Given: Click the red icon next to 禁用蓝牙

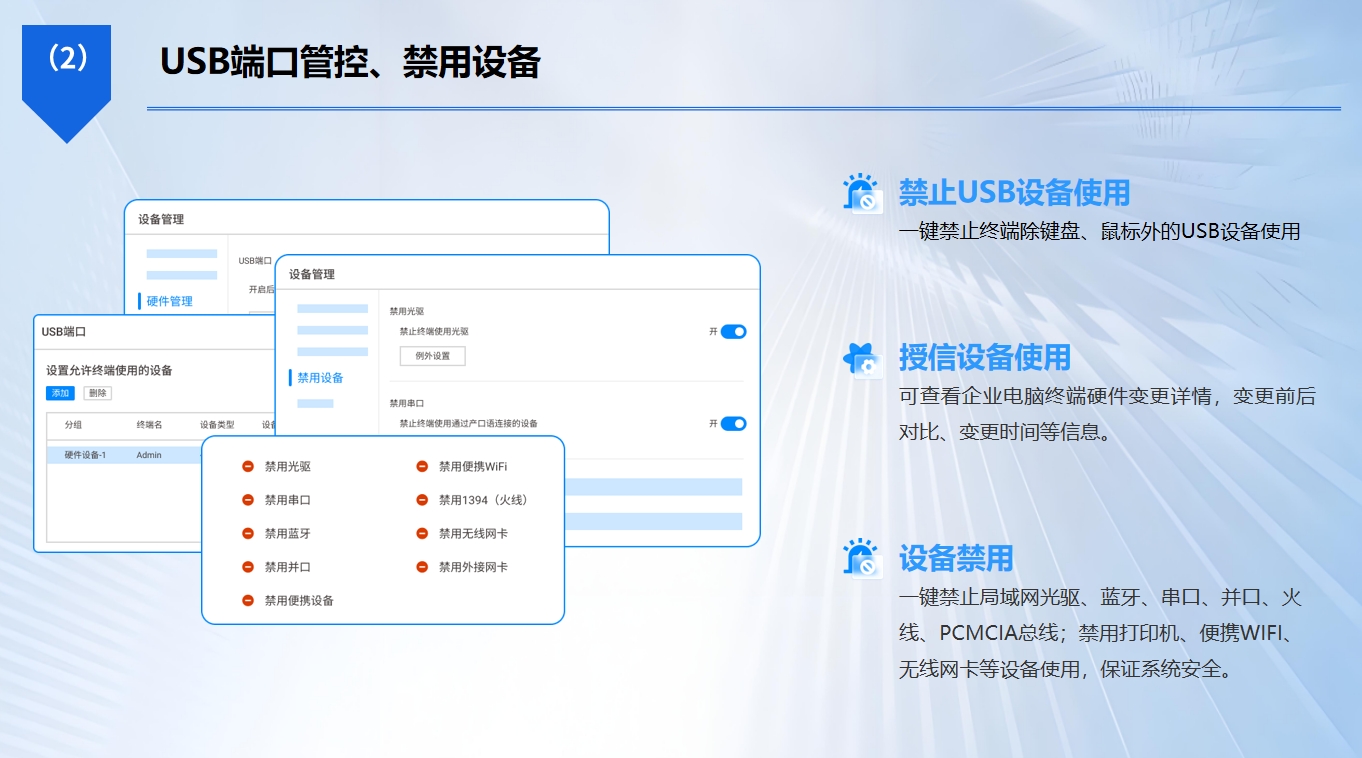Looking at the screenshot, I should pyautogui.click(x=248, y=534).
